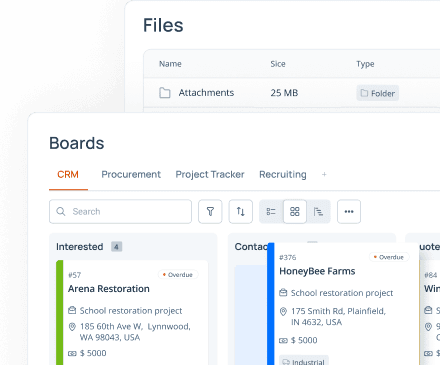Open the HoneyBee Farms card title
This screenshot has height=365, width=440.
pos(317,271)
